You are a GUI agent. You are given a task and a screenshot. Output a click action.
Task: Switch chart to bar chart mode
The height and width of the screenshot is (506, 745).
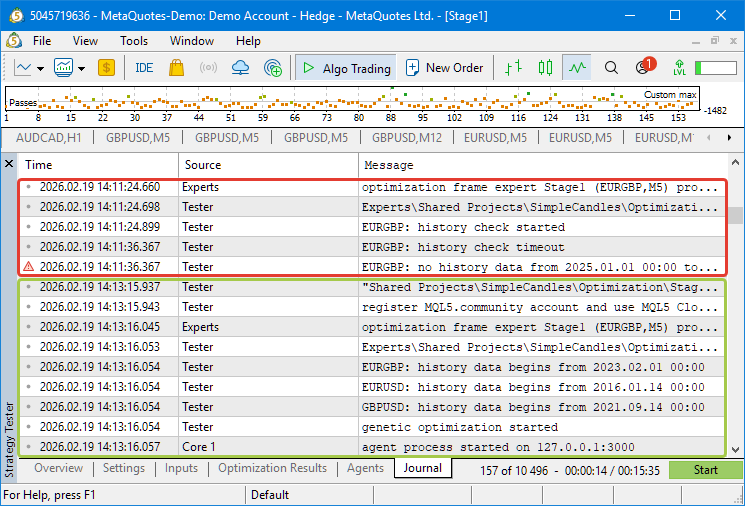click(x=513, y=68)
